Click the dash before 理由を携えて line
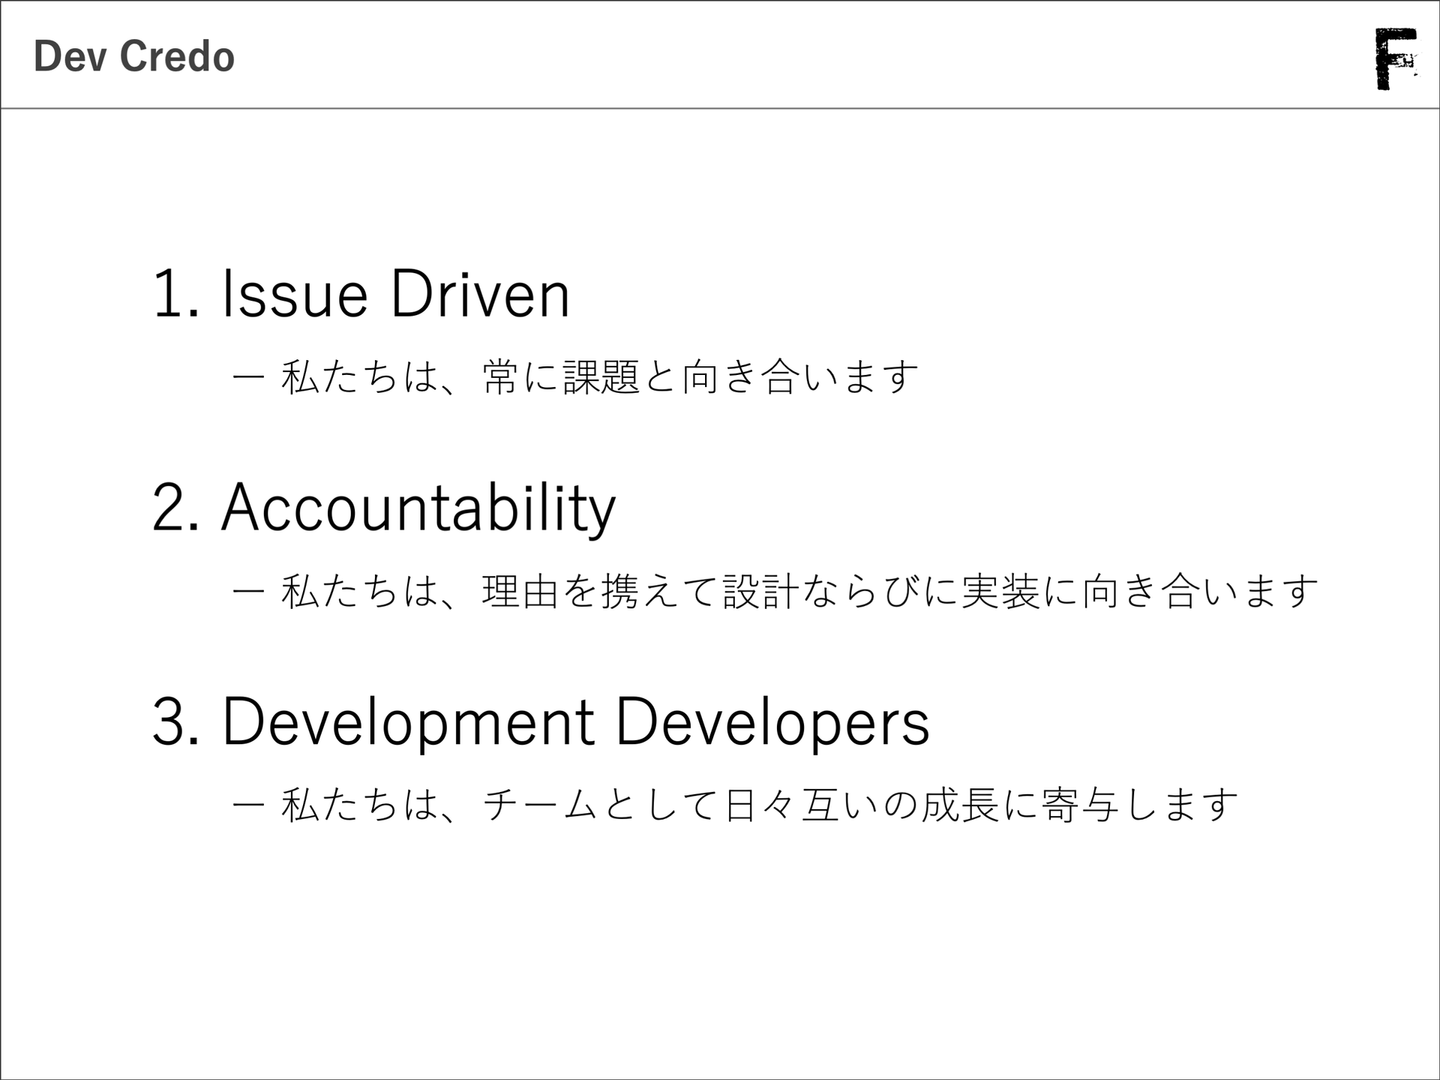The image size is (1440, 1080). 248,591
